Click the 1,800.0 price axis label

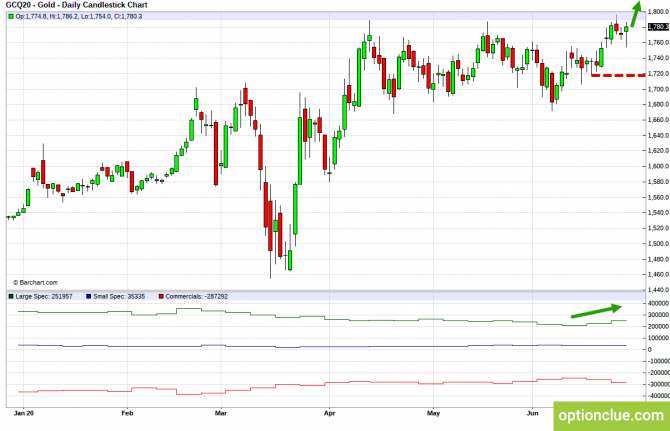pyautogui.click(x=658, y=12)
